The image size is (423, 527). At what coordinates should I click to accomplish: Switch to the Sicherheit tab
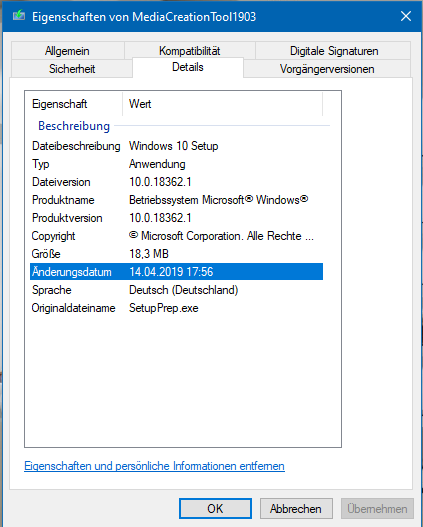[x=72, y=69]
